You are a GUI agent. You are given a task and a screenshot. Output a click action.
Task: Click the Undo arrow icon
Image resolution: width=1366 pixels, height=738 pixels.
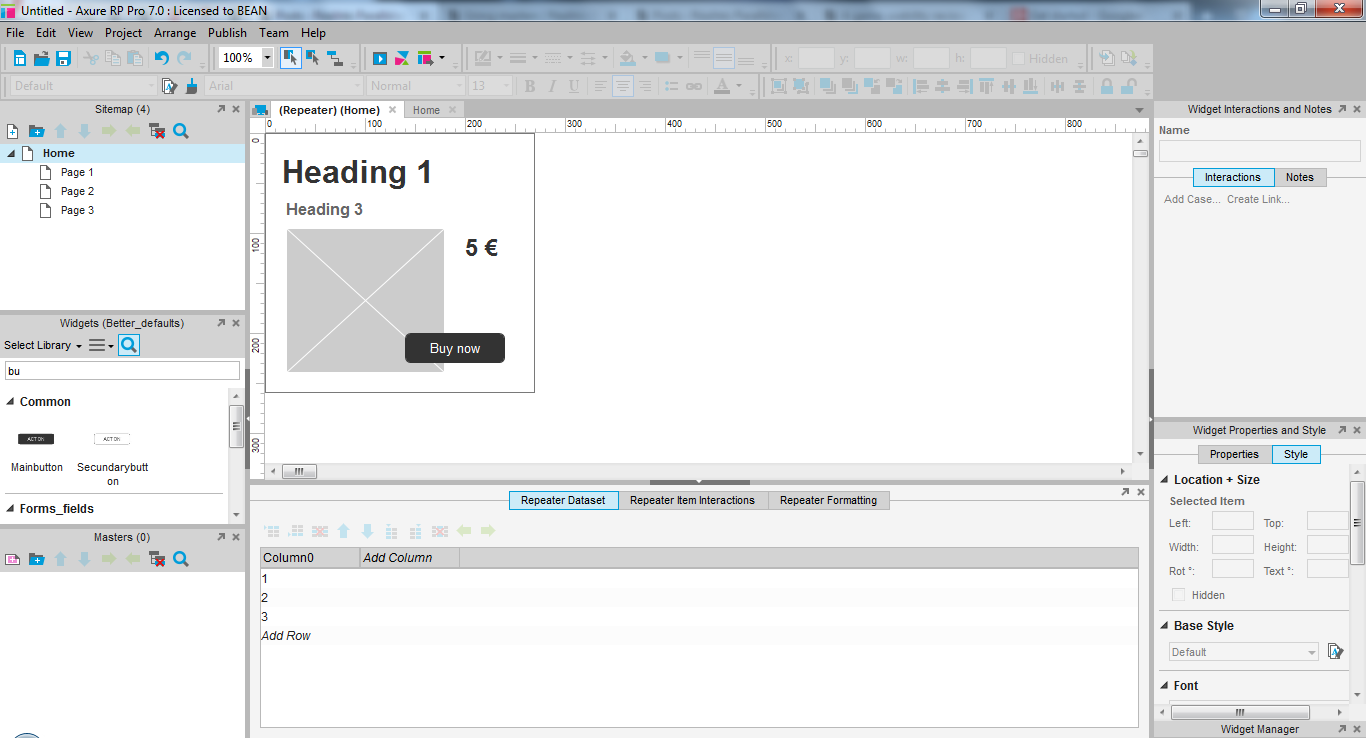pos(162,58)
